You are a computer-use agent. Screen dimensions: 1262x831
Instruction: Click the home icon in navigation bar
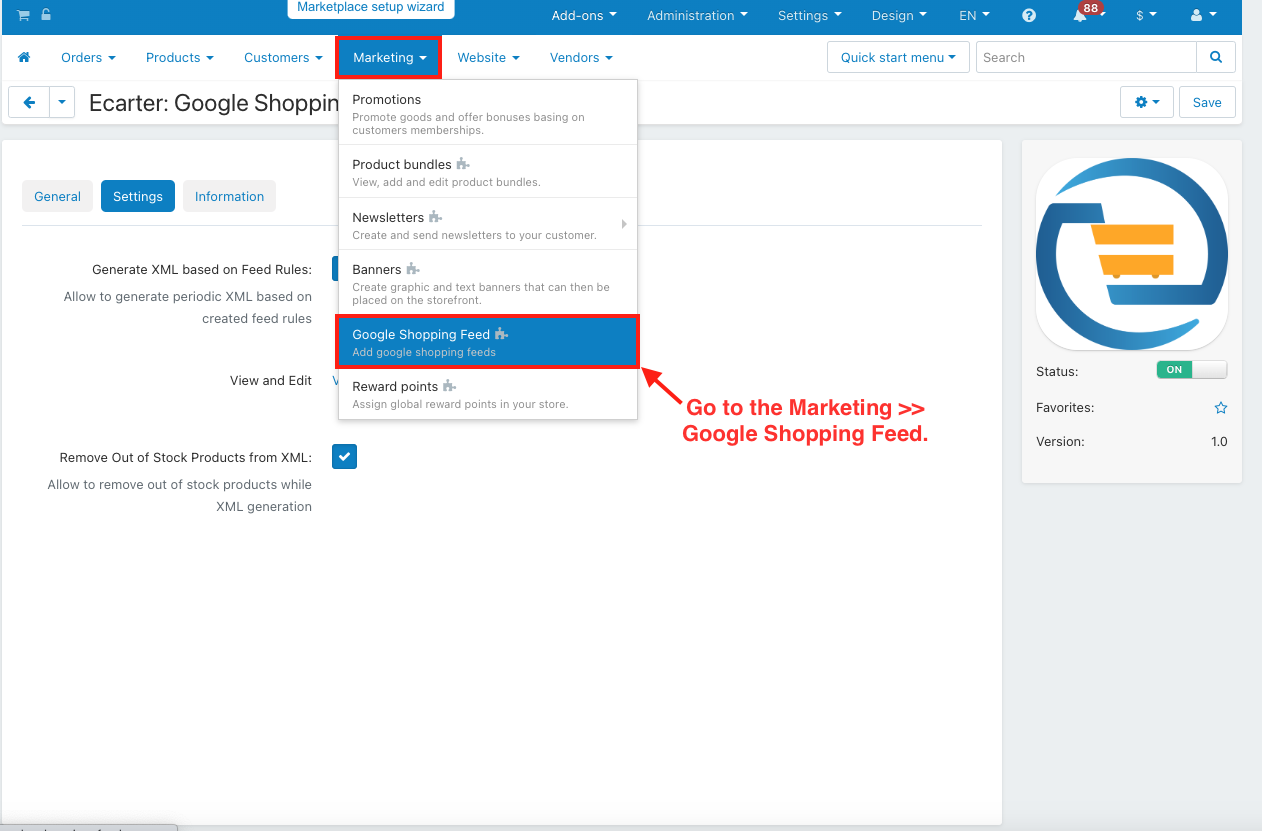(x=24, y=58)
